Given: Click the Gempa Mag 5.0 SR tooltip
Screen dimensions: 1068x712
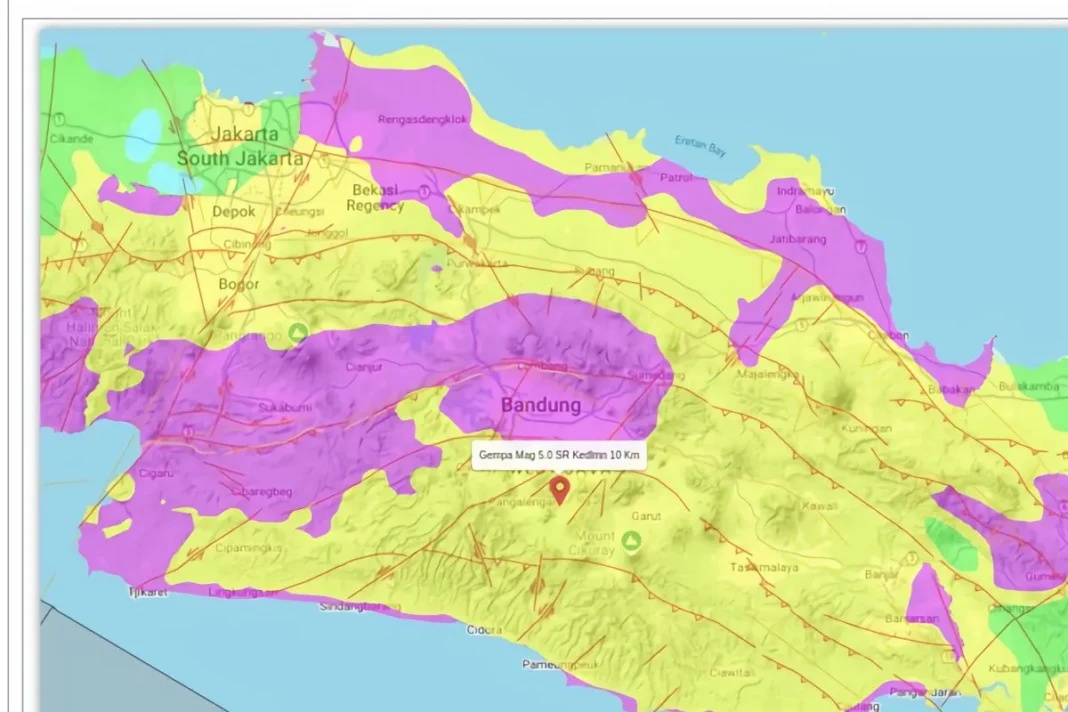Looking at the screenshot, I should tap(559, 454).
